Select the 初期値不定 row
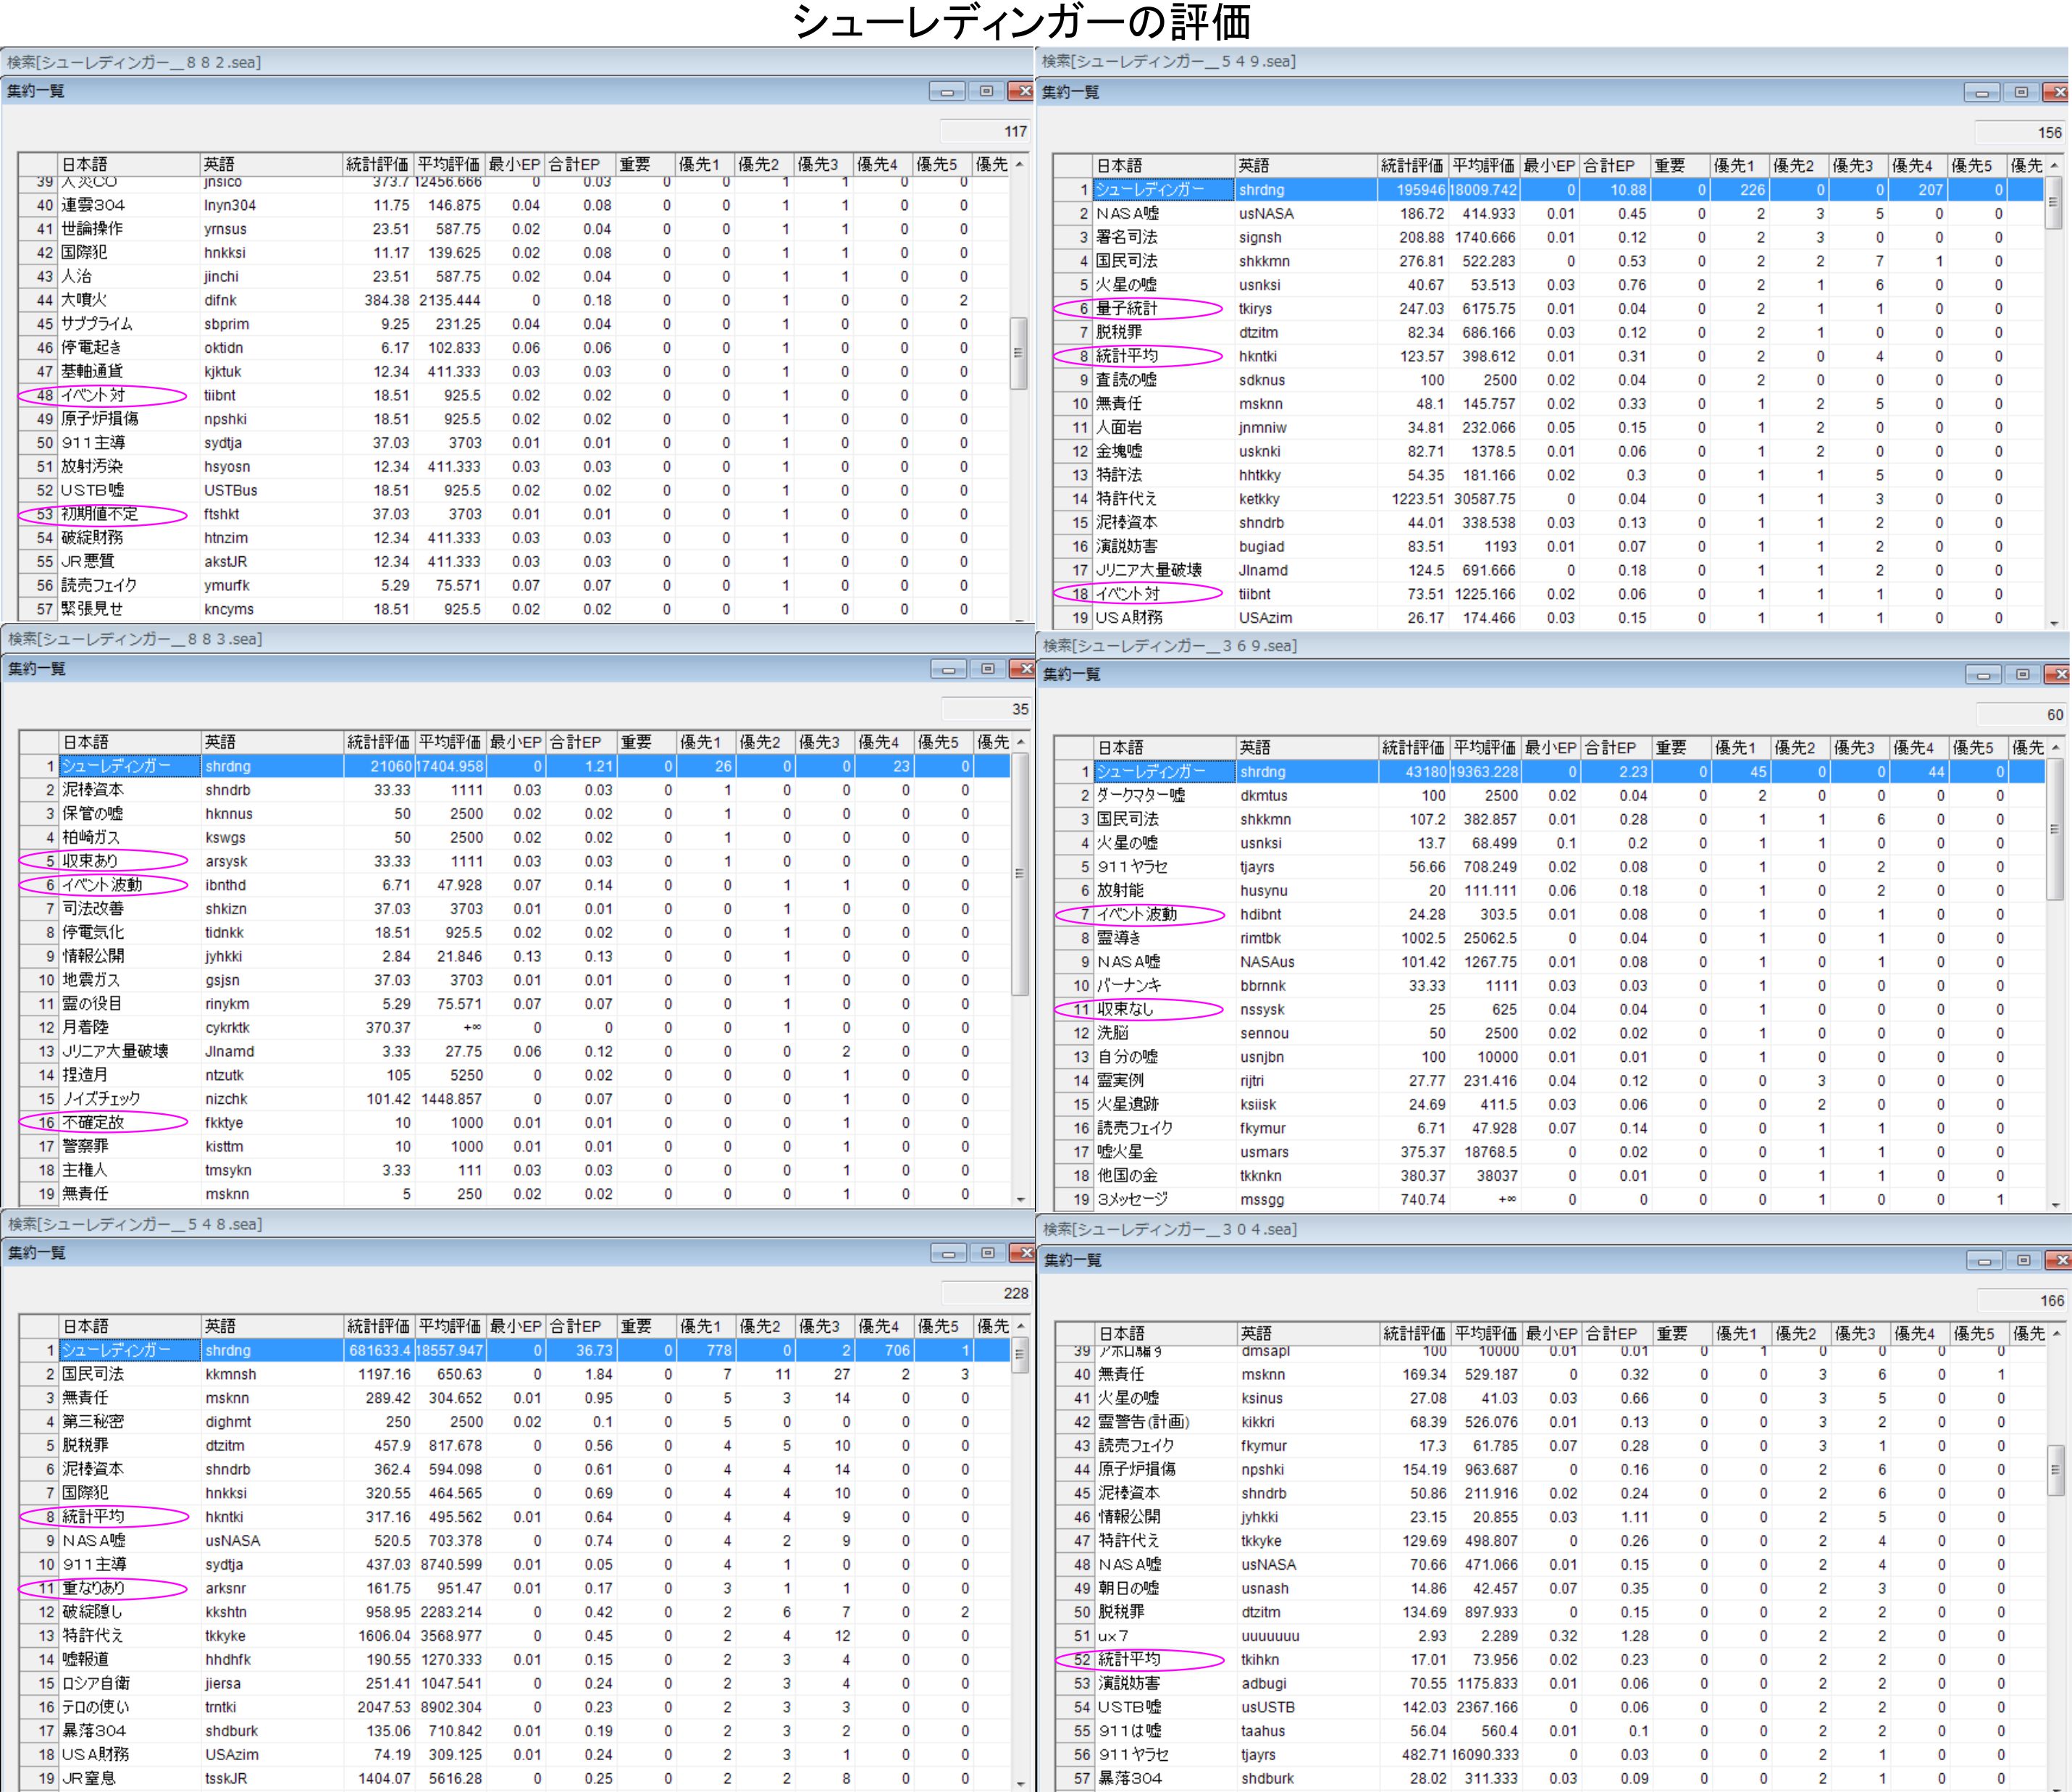This screenshot has width=2072, height=1792. click(x=99, y=514)
